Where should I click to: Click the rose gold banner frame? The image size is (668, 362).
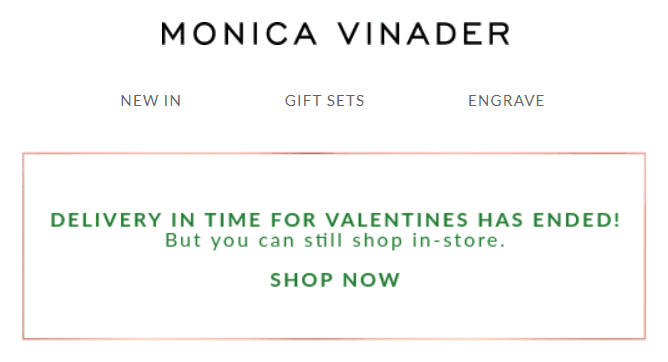pyautogui.click(x=334, y=246)
